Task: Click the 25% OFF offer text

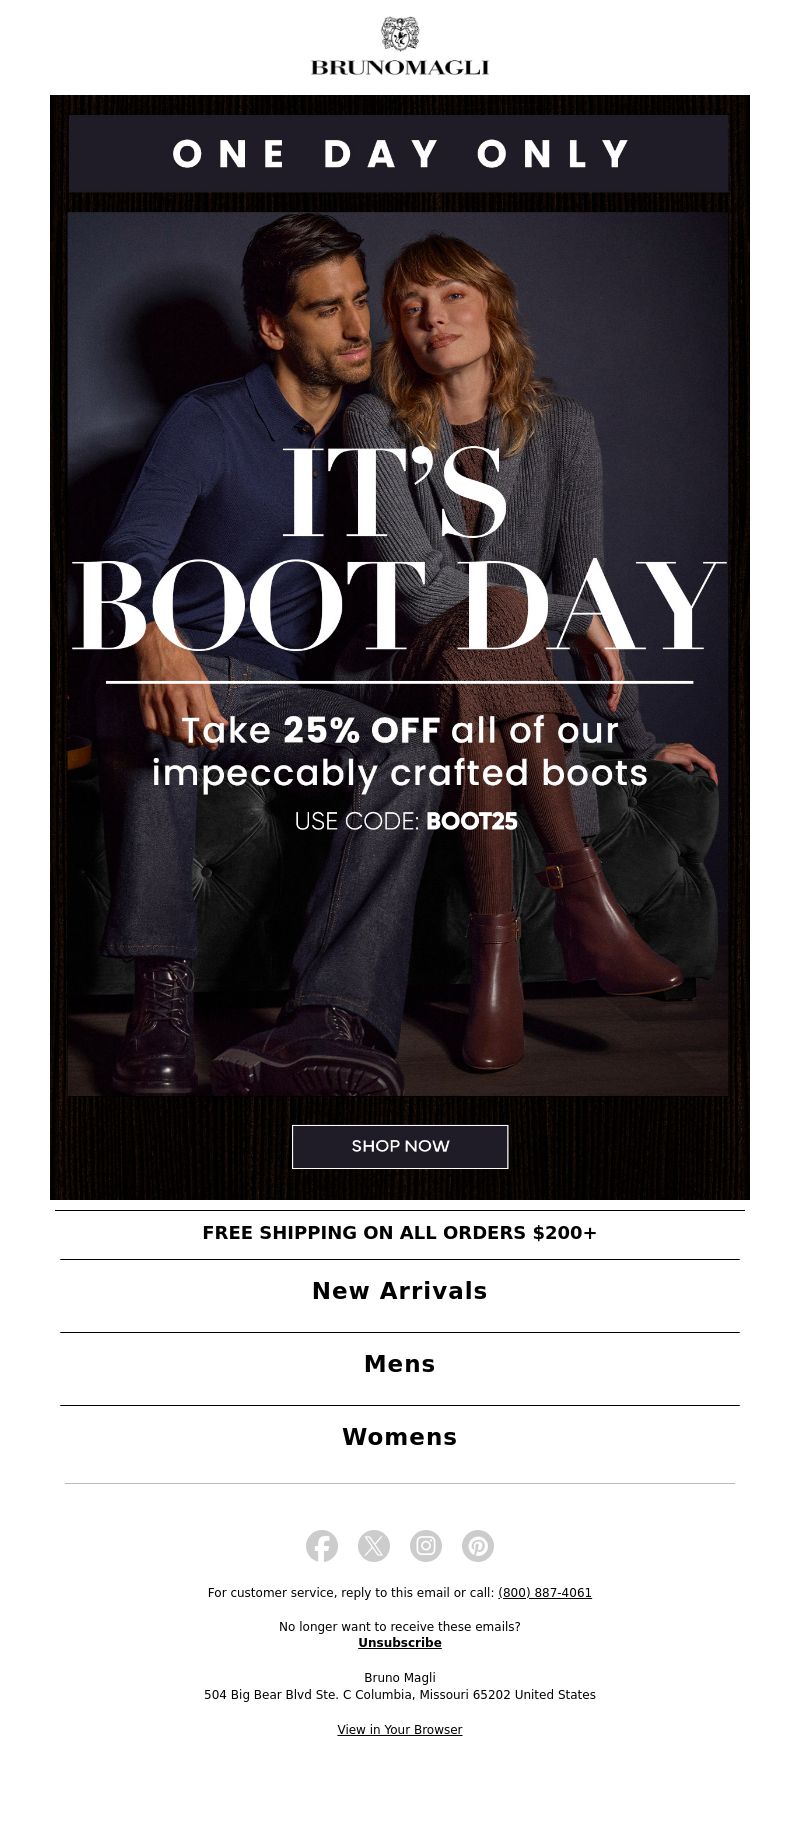Action: pyautogui.click(x=362, y=730)
